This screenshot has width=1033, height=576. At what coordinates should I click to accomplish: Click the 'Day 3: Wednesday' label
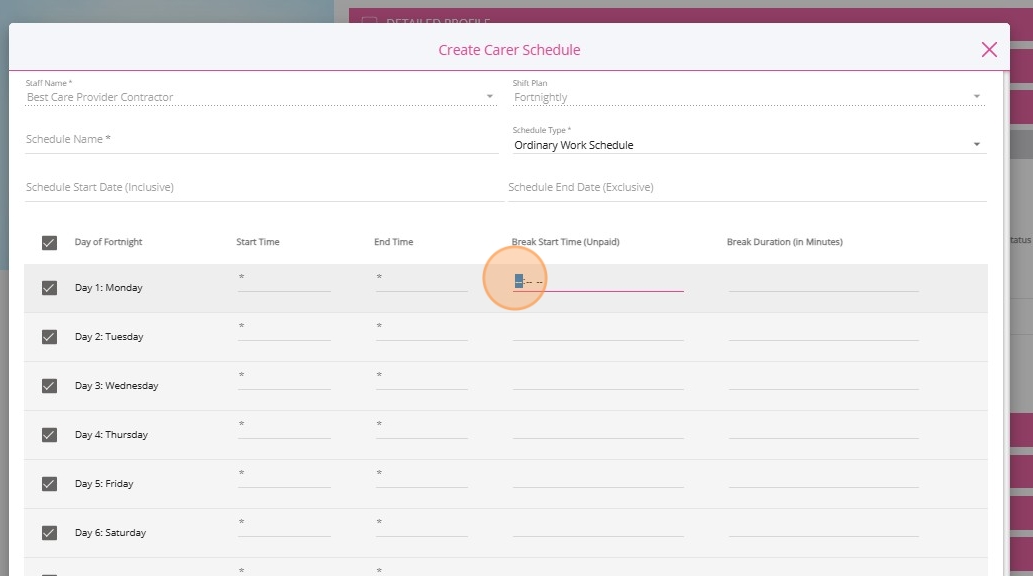coord(117,386)
